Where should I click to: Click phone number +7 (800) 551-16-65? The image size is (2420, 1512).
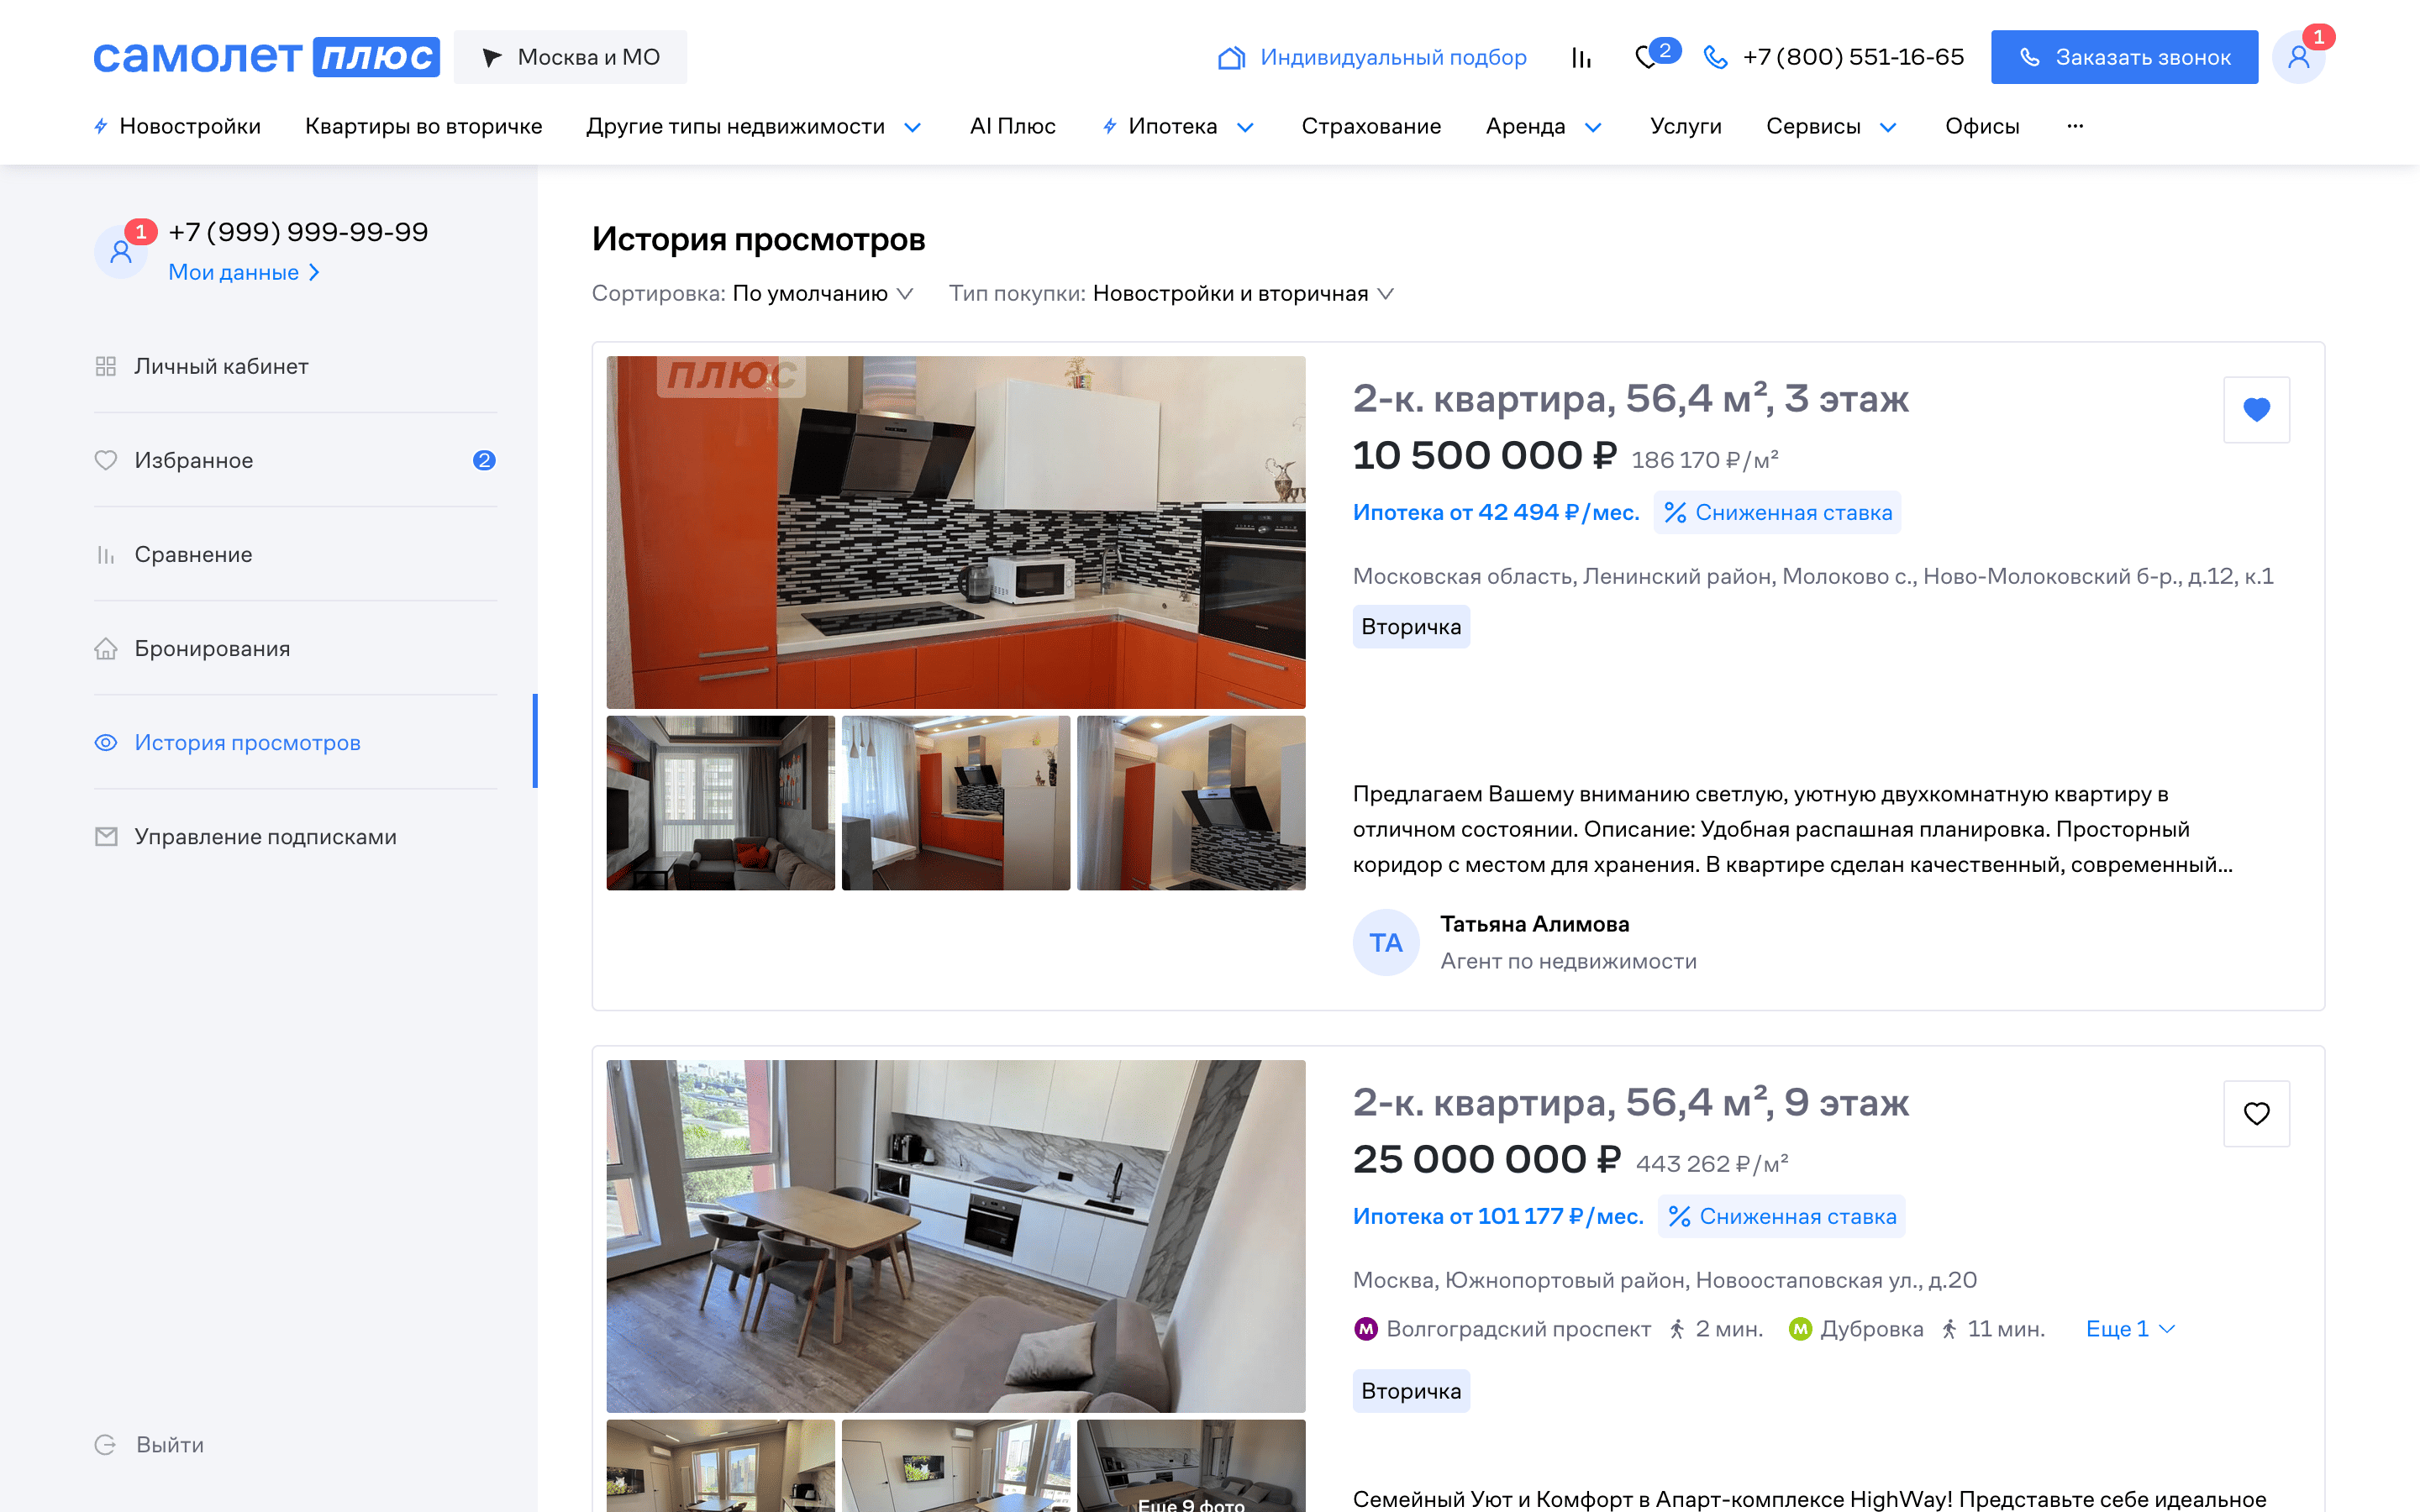pyautogui.click(x=1853, y=57)
